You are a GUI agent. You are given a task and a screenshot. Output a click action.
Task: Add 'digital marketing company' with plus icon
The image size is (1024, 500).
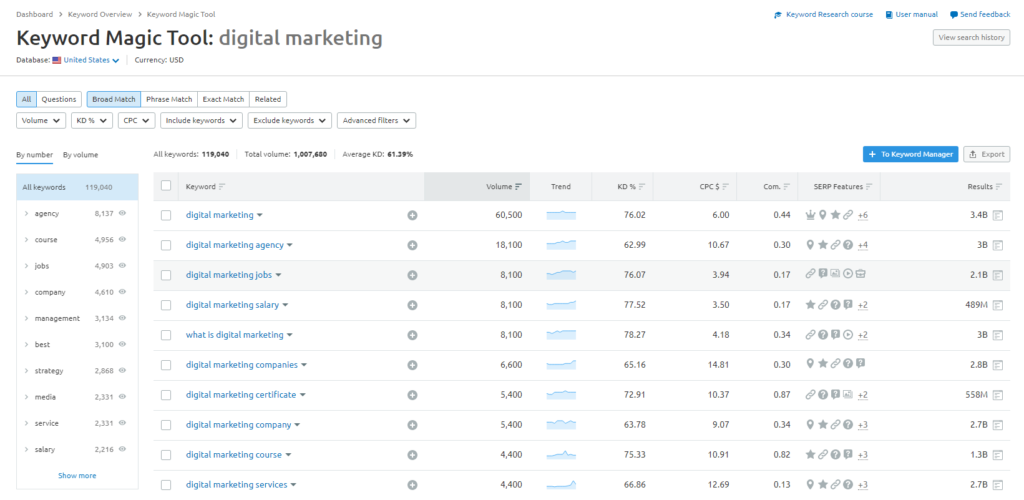pos(412,425)
